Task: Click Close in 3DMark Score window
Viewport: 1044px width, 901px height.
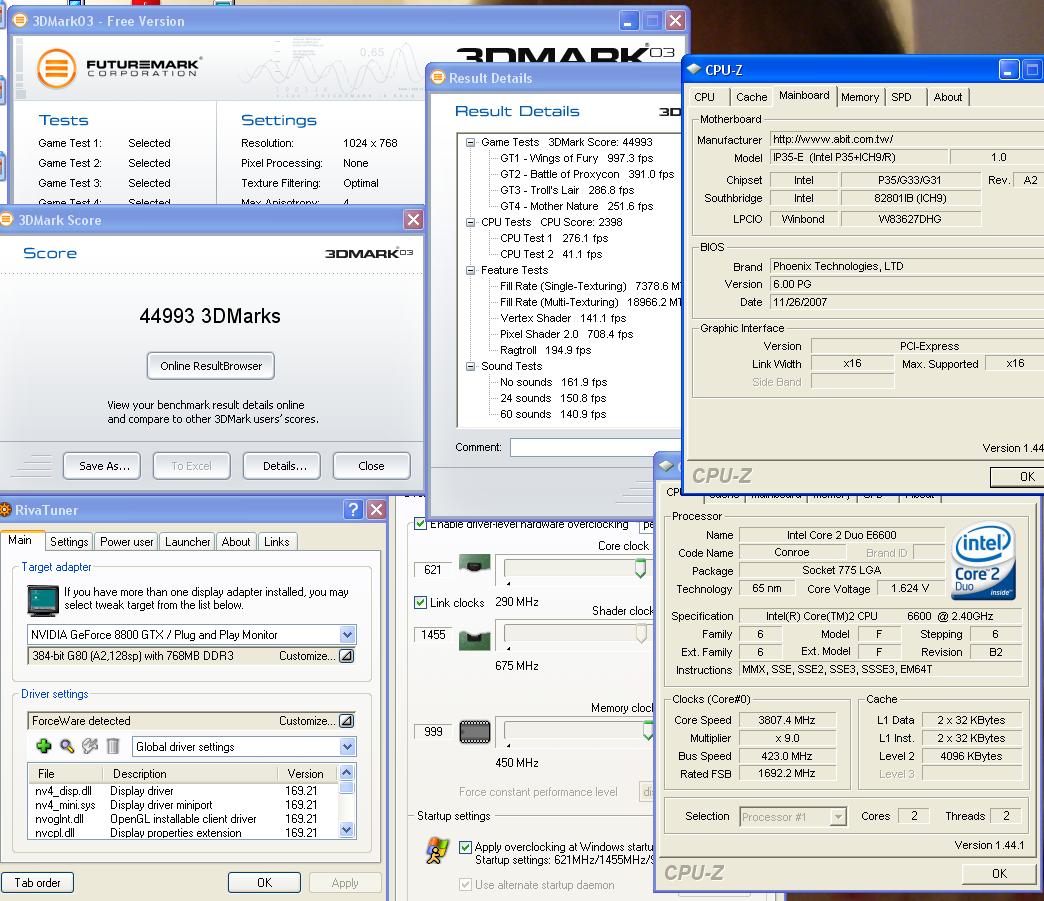Action: point(372,466)
